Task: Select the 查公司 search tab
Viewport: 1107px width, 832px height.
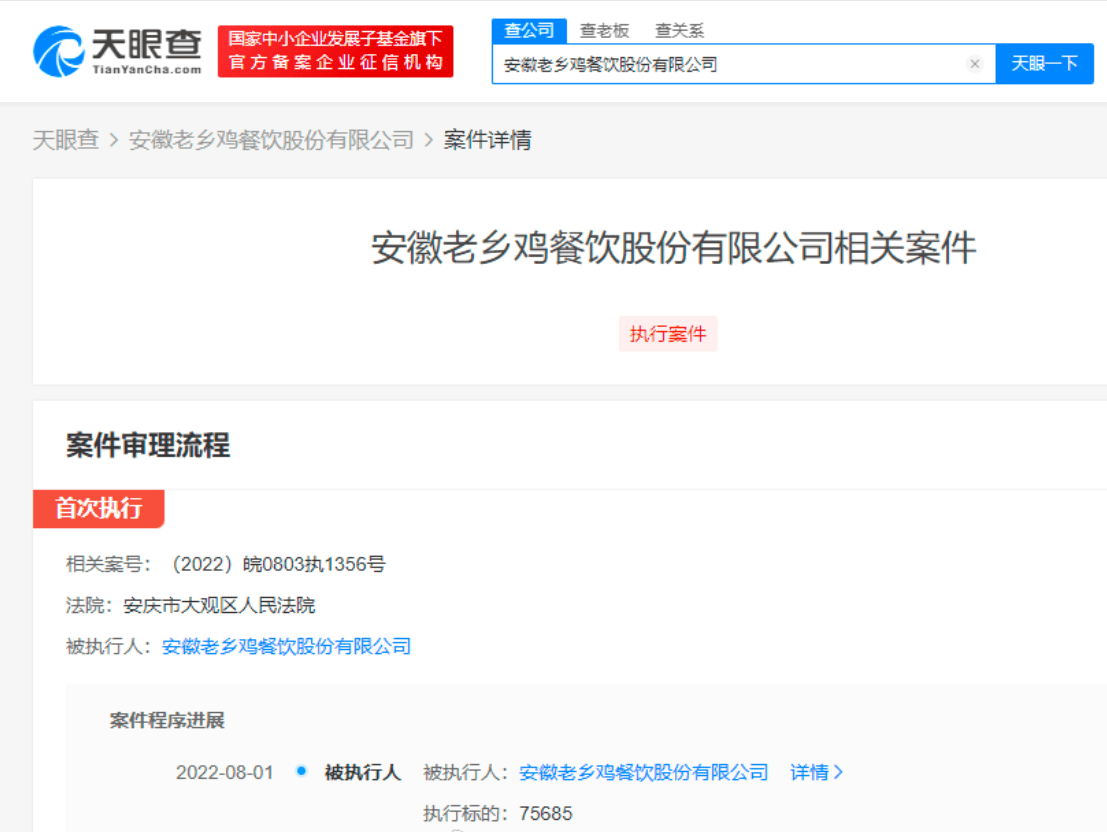Action: (529, 30)
